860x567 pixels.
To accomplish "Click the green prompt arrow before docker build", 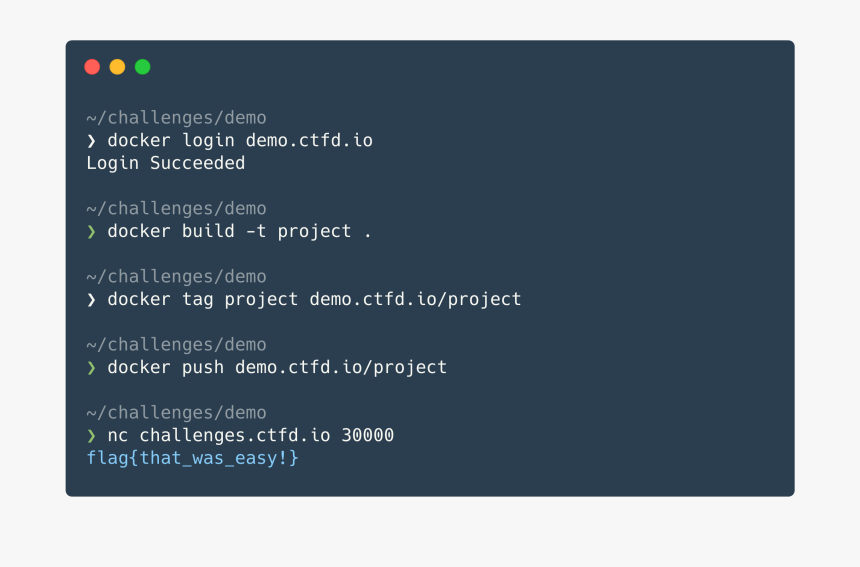I will coord(91,232).
